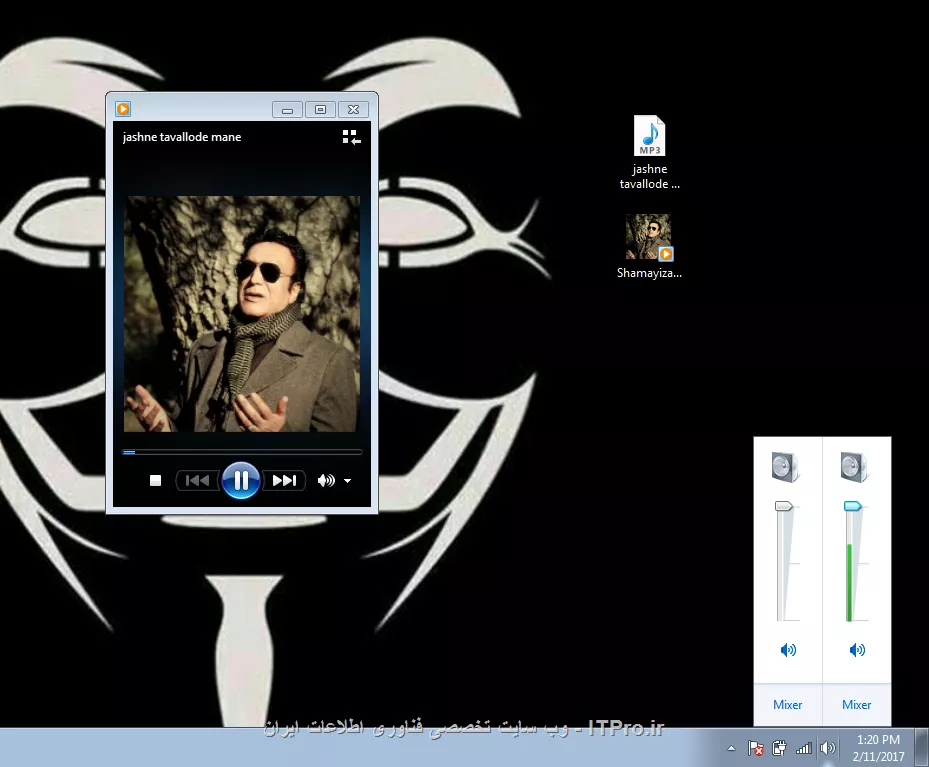Image resolution: width=929 pixels, height=767 pixels.
Task: Click the album art image
Action: [x=242, y=314]
